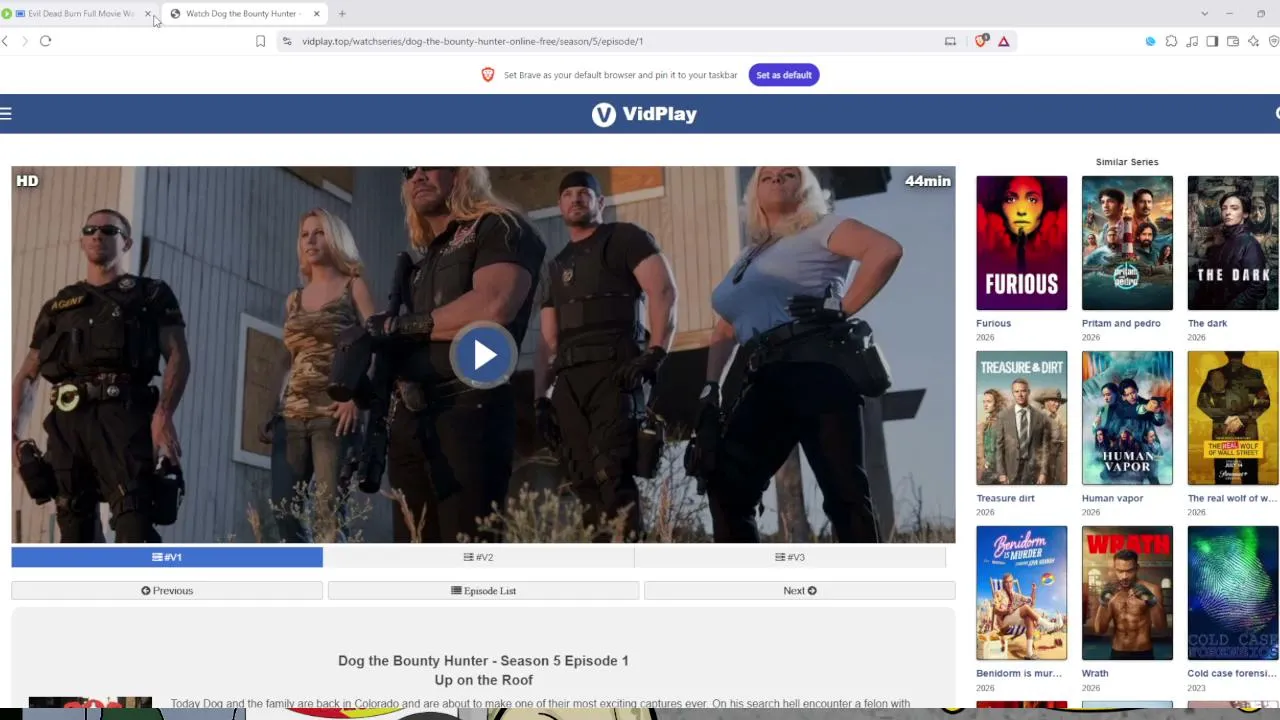Click the 'Up on the Roof' episode title
The width and height of the screenshot is (1280, 720).
pyautogui.click(x=483, y=680)
